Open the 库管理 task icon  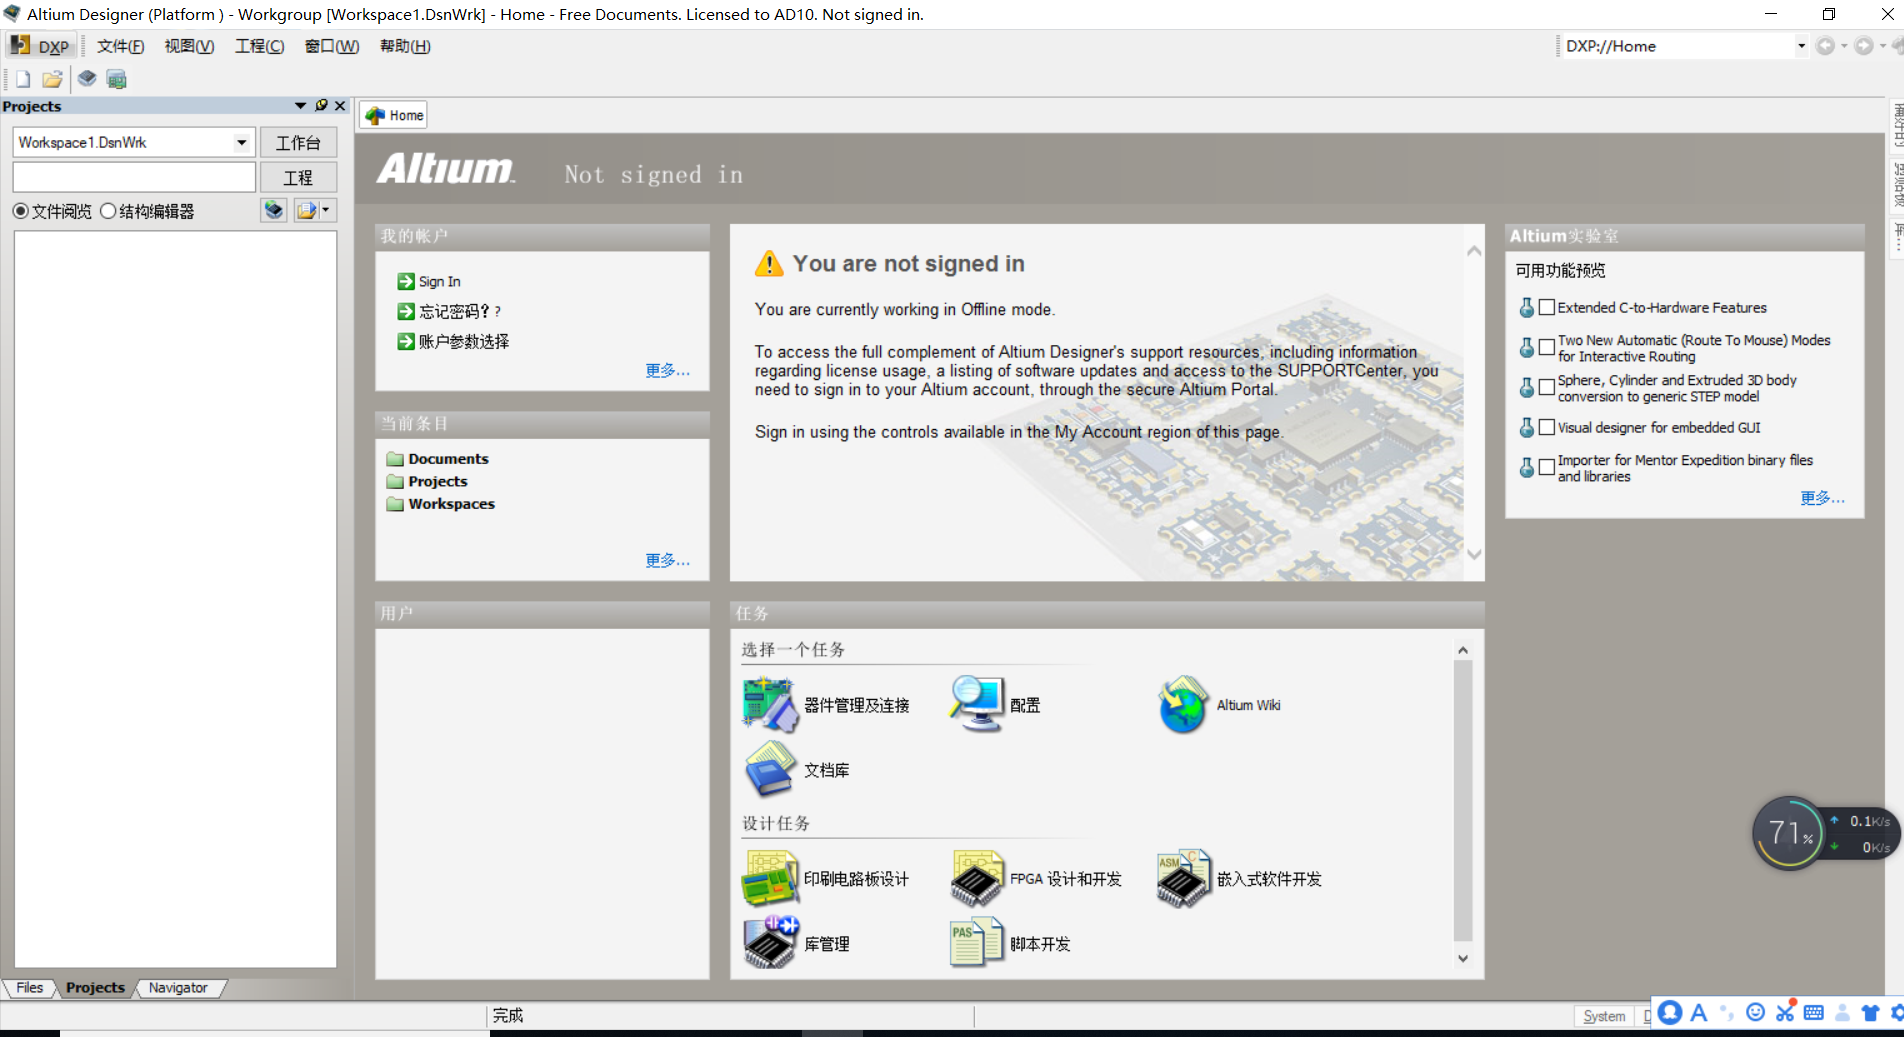[770, 942]
